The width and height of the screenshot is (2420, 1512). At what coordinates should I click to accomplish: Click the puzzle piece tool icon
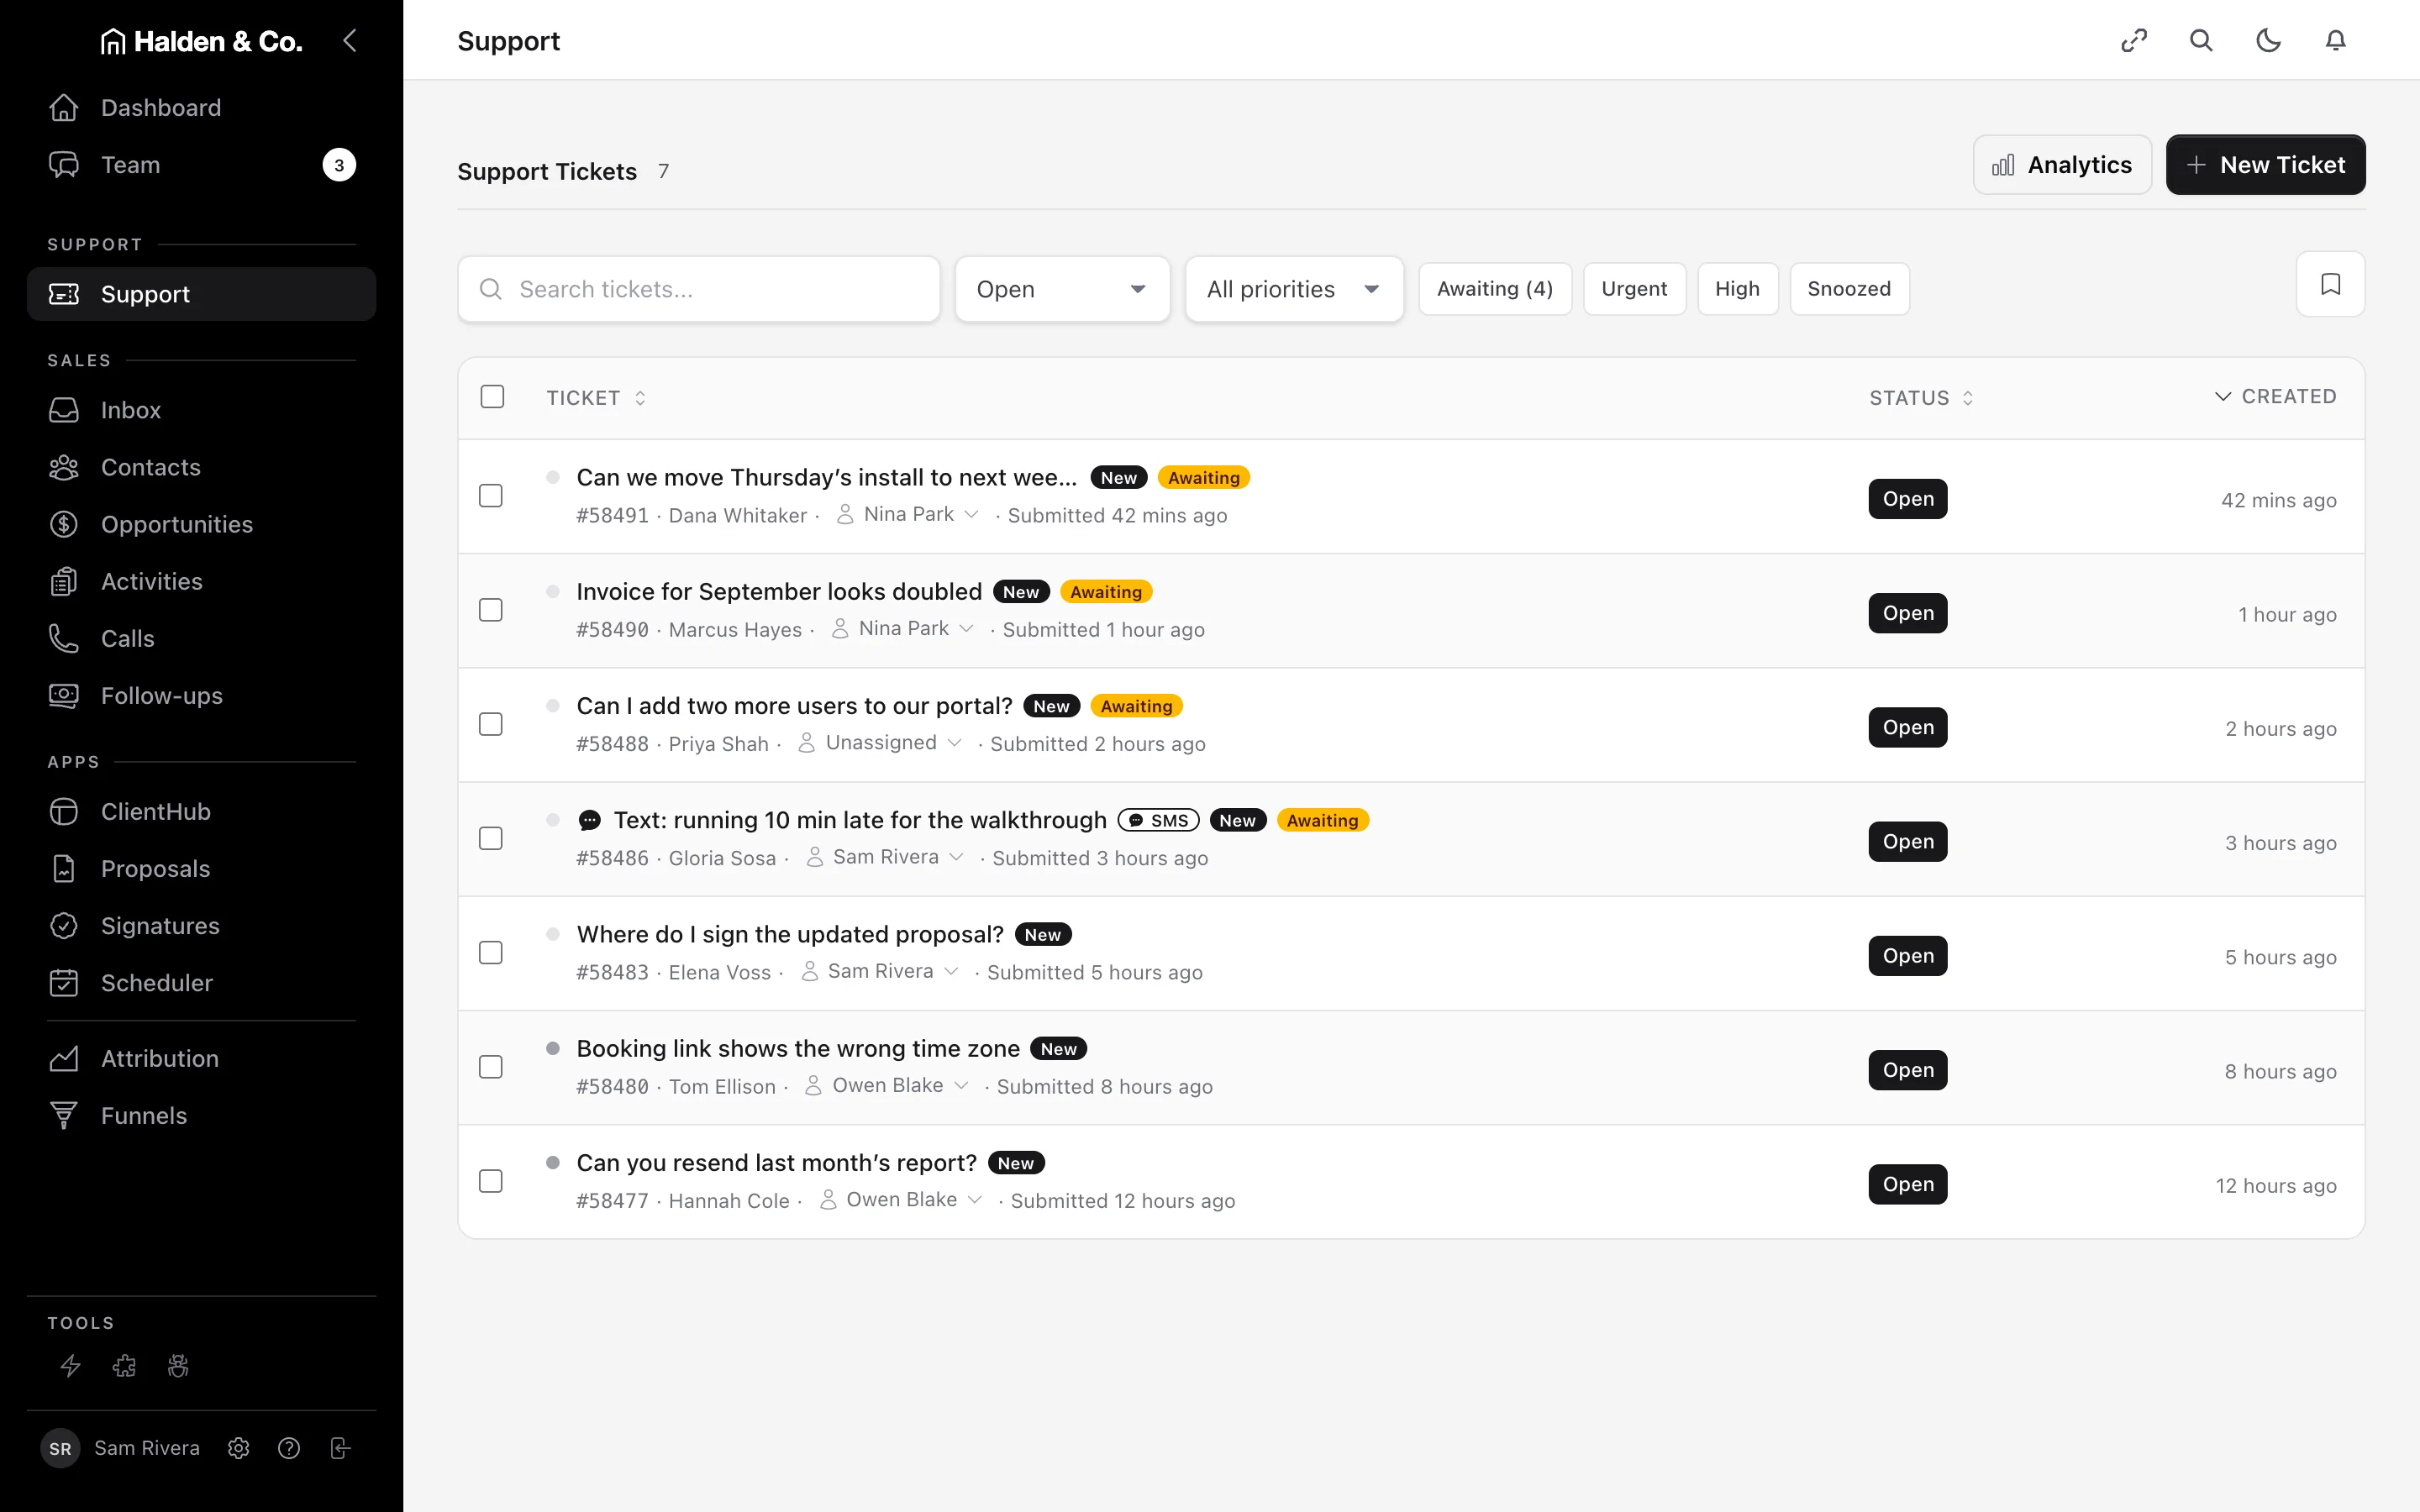tap(124, 1365)
